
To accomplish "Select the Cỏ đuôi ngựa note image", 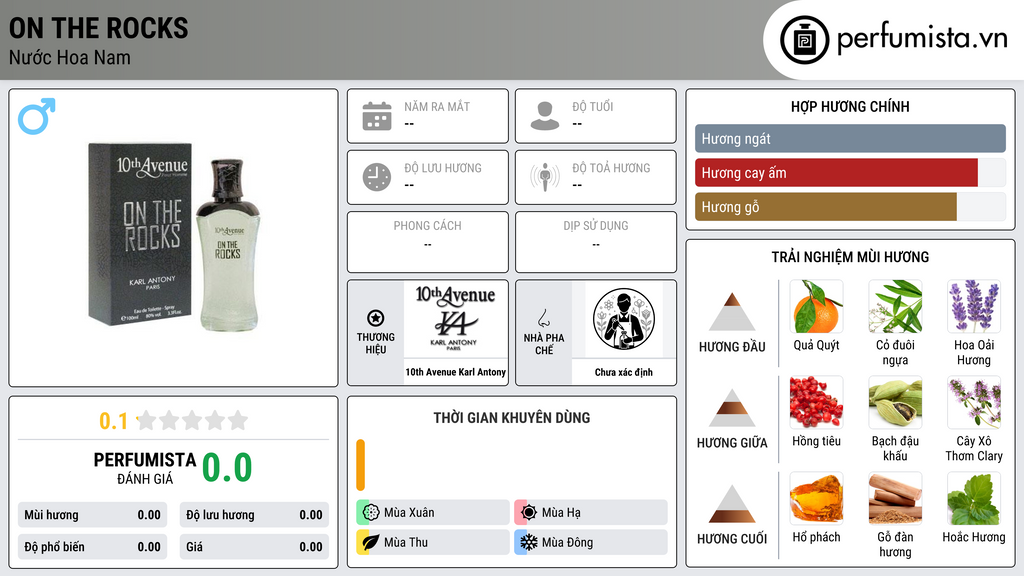I will [x=895, y=306].
